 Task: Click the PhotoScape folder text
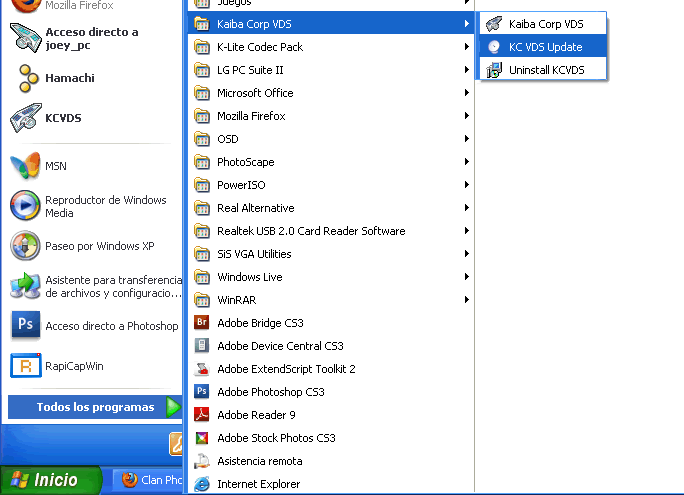pos(246,162)
